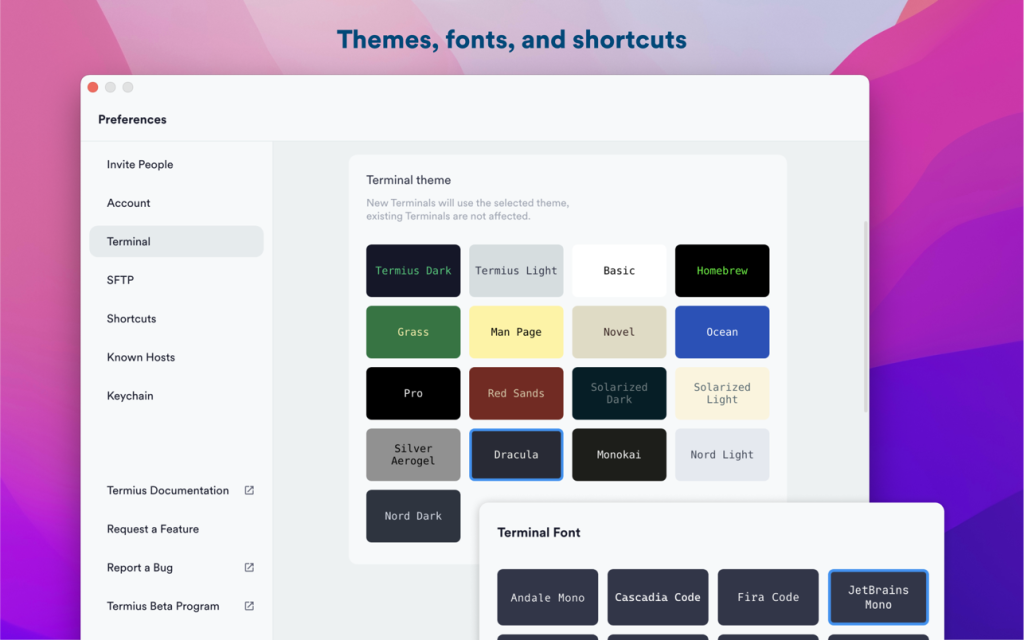Choose the Dracula terminal theme
The image size is (1024, 640).
[x=516, y=455]
